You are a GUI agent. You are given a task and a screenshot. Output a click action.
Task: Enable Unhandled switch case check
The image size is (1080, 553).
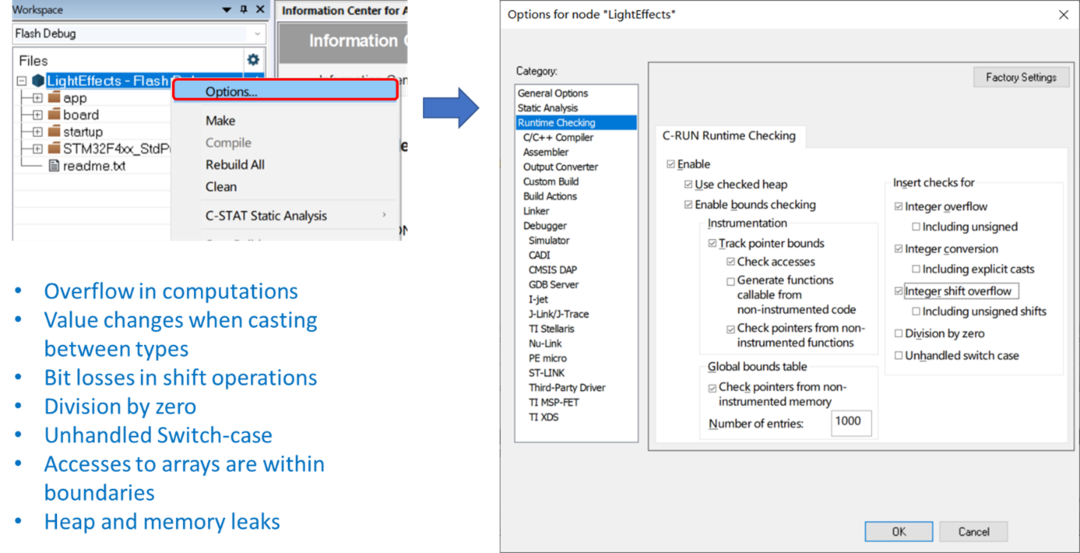pos(898,356)
